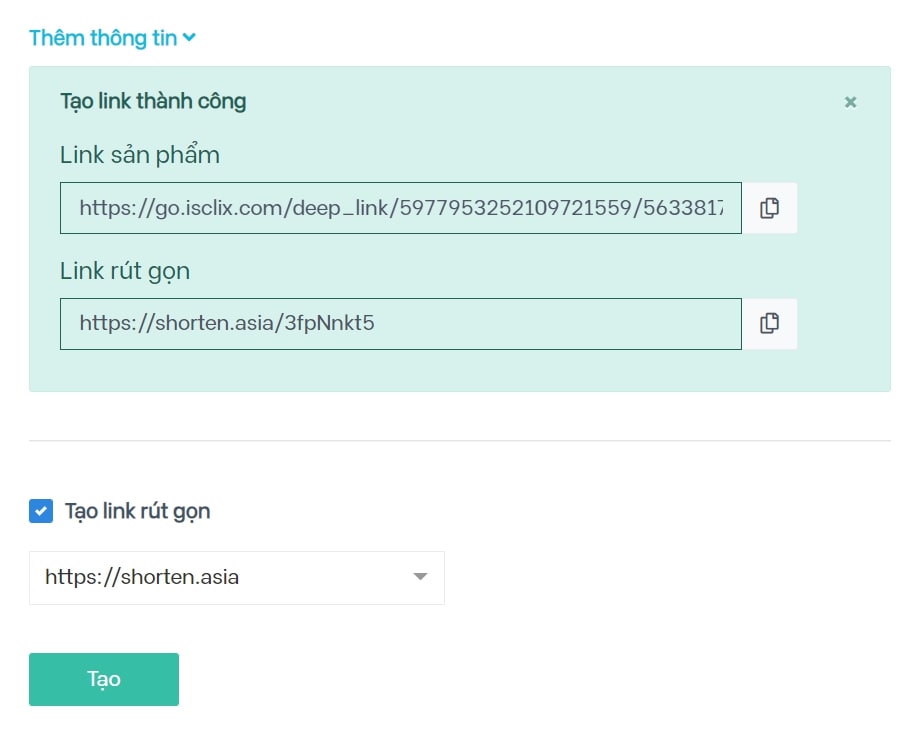Click the chevron next to Thêm thông tin
Image resolution: width=919 pixels, height=753 pixels.
coord(189,37)
